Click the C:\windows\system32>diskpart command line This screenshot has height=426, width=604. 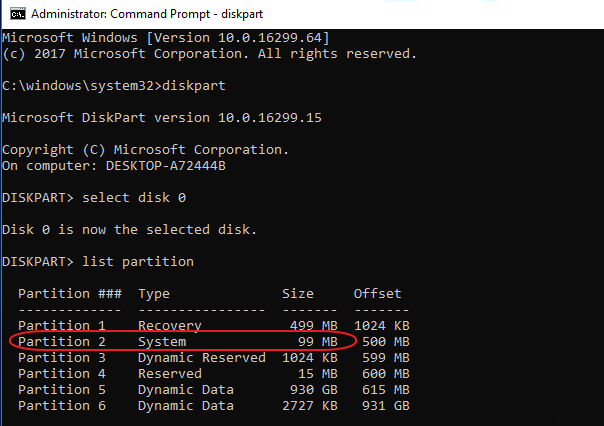click(x=113, y=85)
